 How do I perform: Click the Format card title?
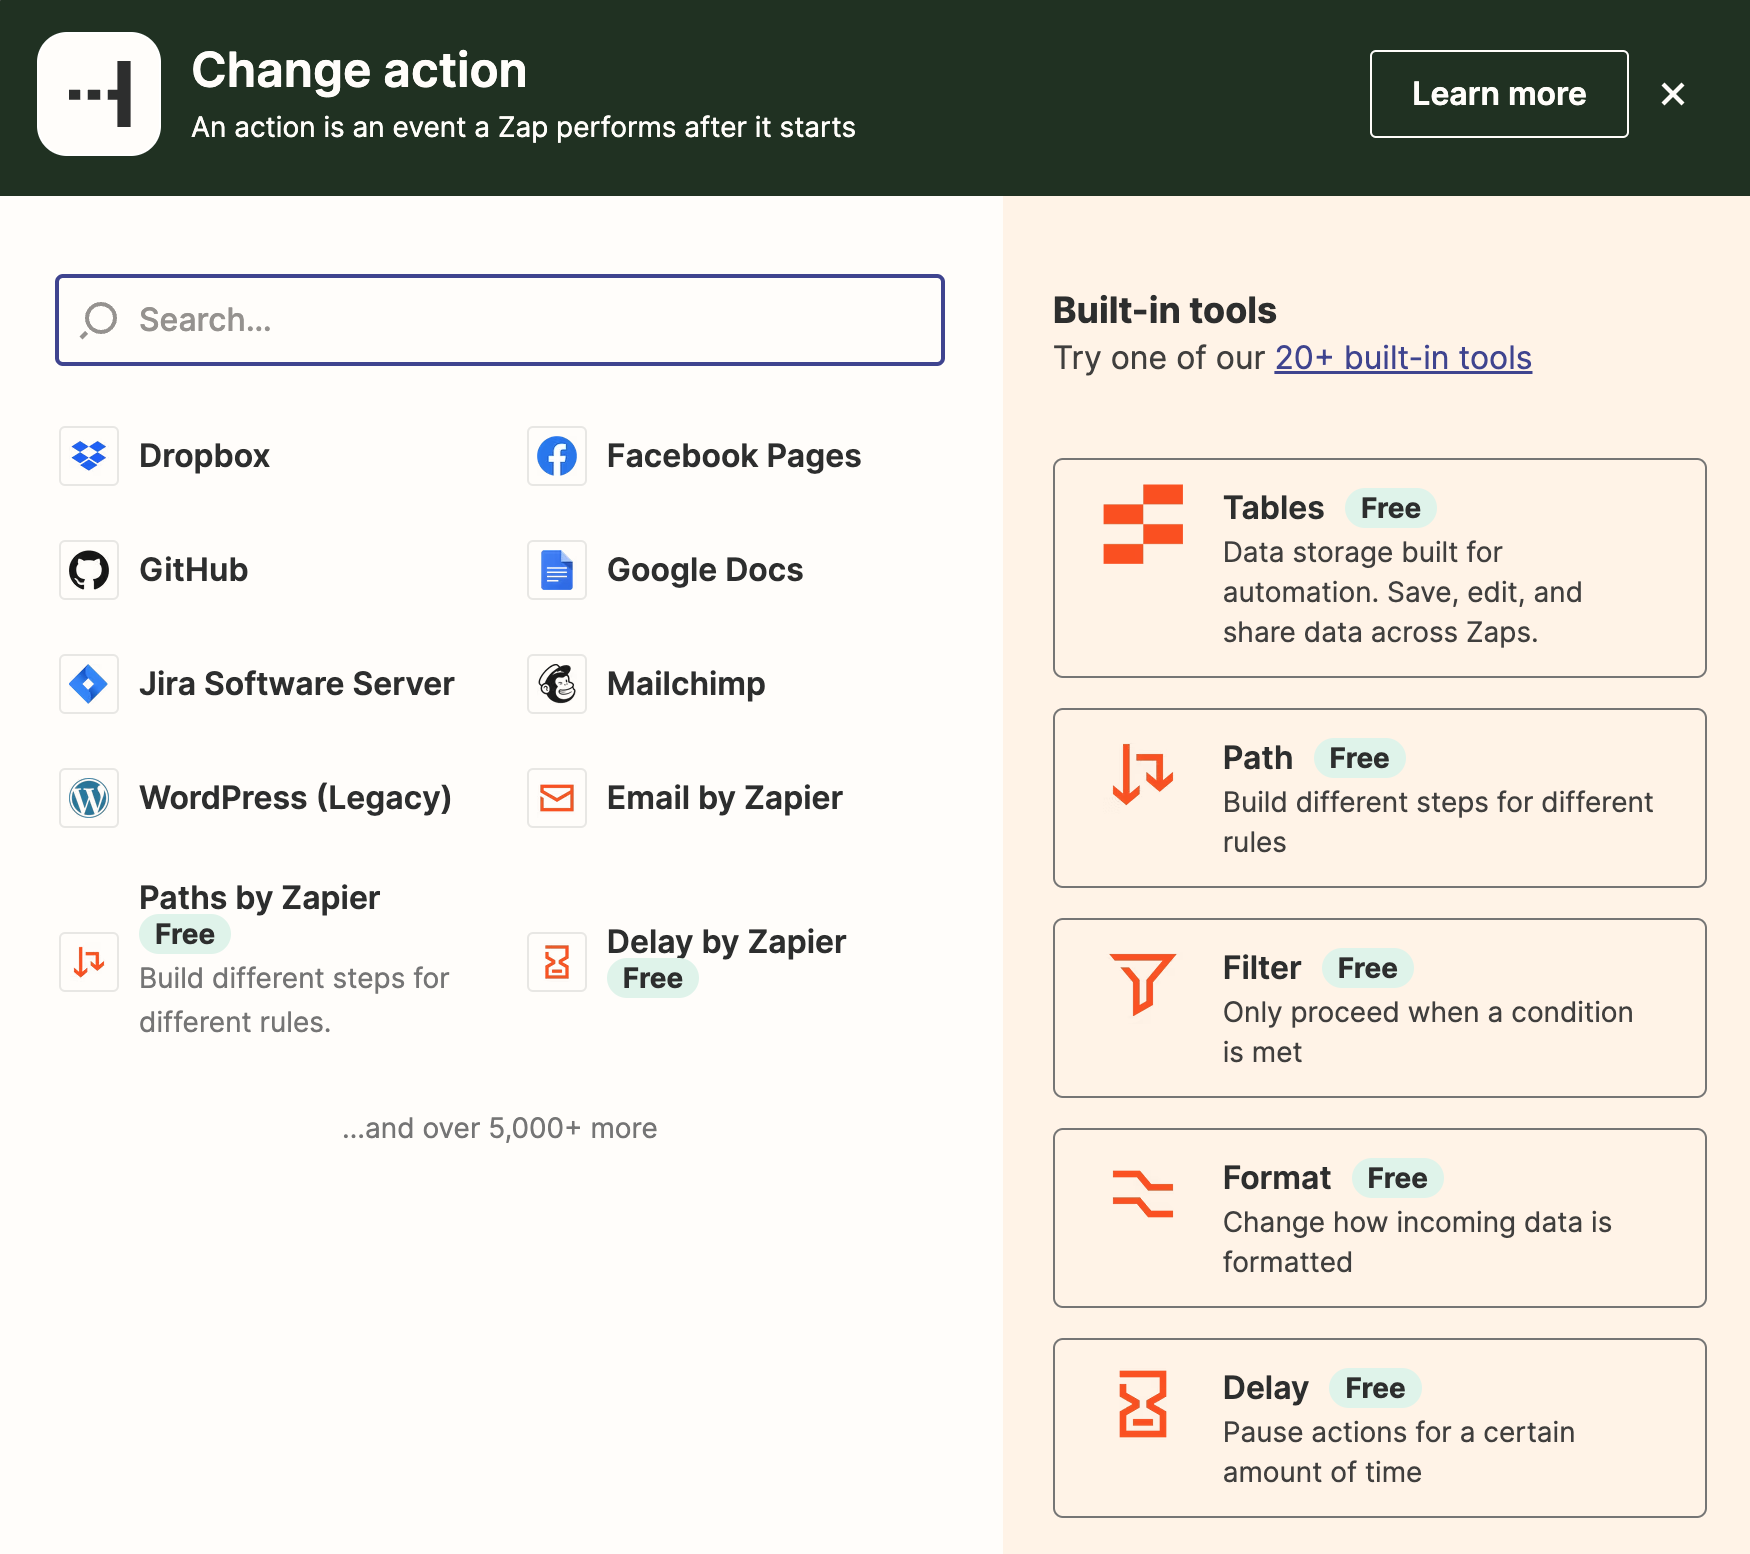pos(1277,1178)
